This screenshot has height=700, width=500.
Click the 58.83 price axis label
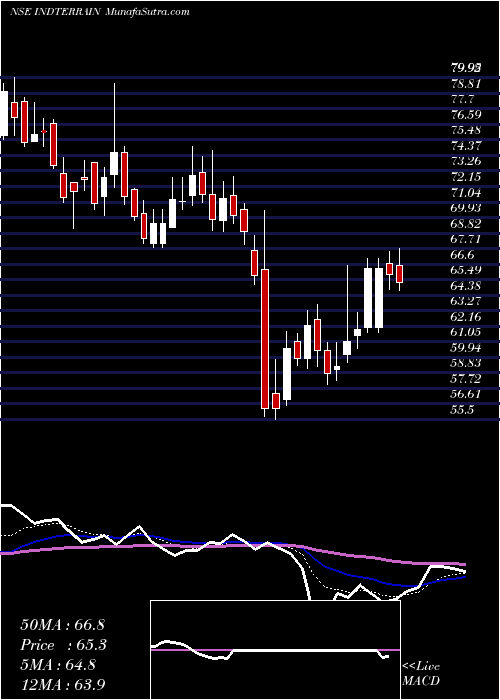[x=464, y=364]
